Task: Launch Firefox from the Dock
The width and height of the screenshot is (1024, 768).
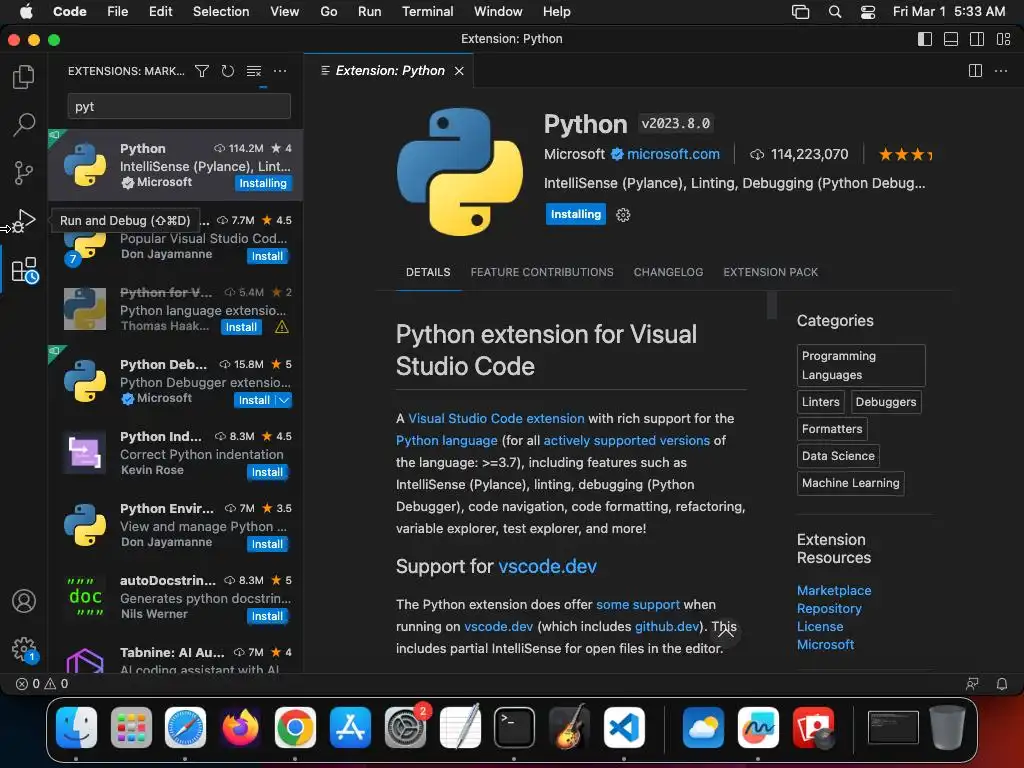Action: click(240, 727)
